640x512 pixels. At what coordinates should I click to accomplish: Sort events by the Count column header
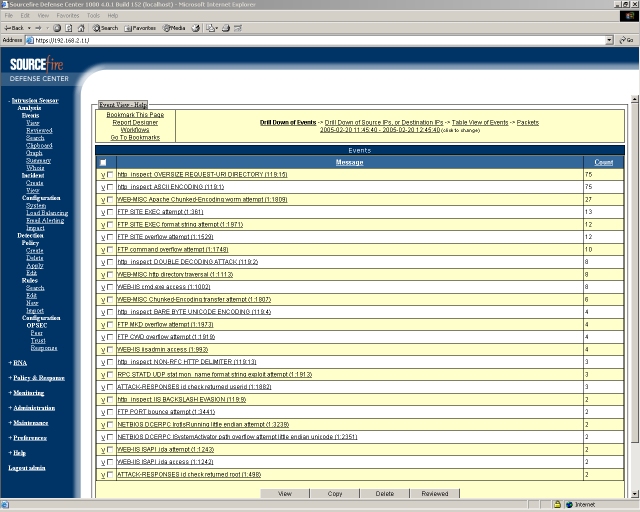604,163
